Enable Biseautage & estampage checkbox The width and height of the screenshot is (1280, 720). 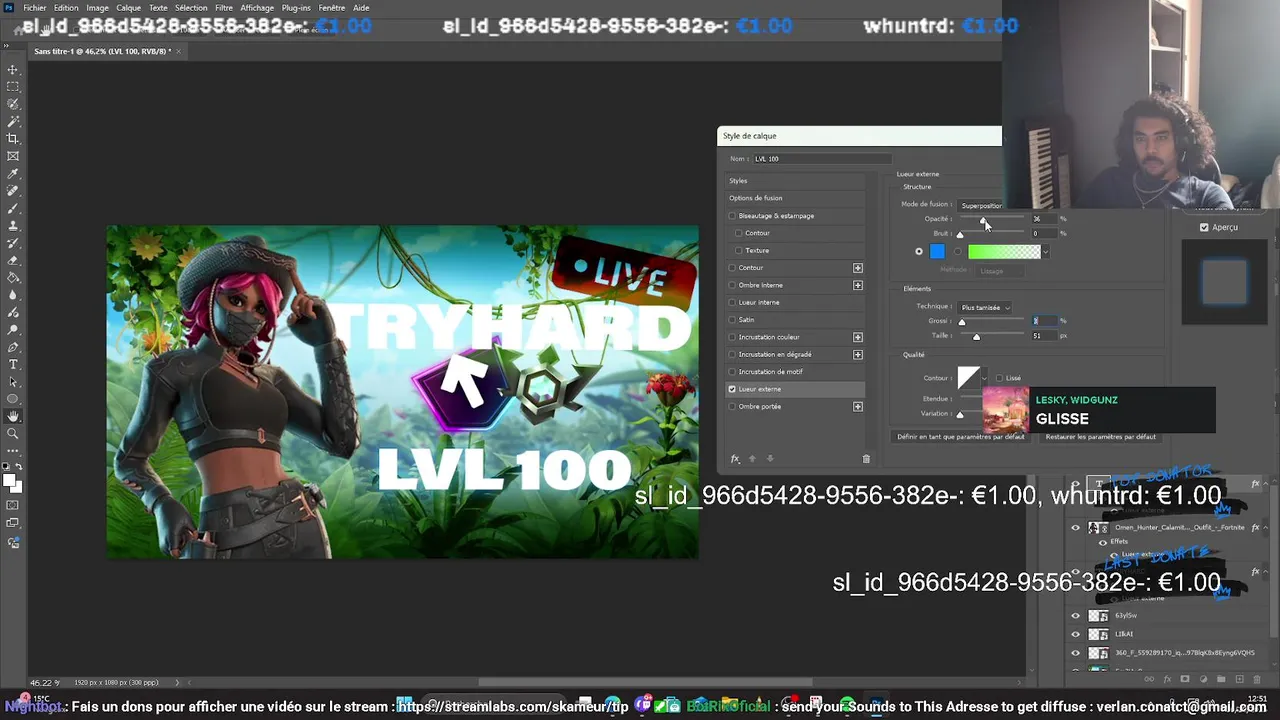[x=732, y=216]
